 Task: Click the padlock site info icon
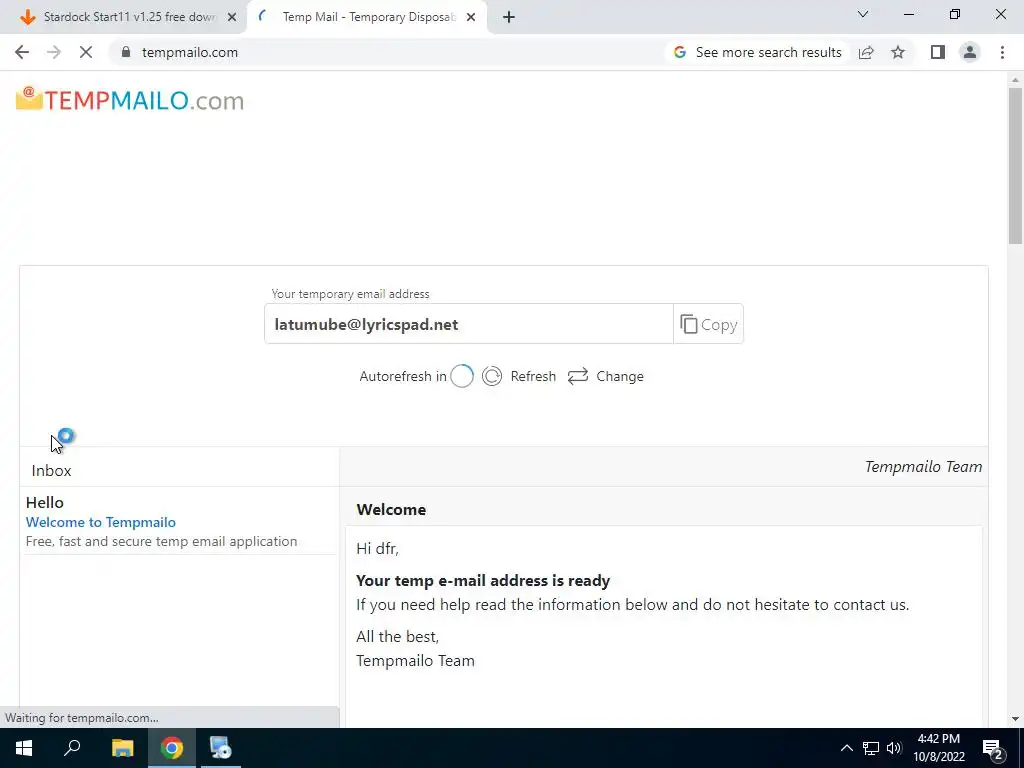(126, 52)
